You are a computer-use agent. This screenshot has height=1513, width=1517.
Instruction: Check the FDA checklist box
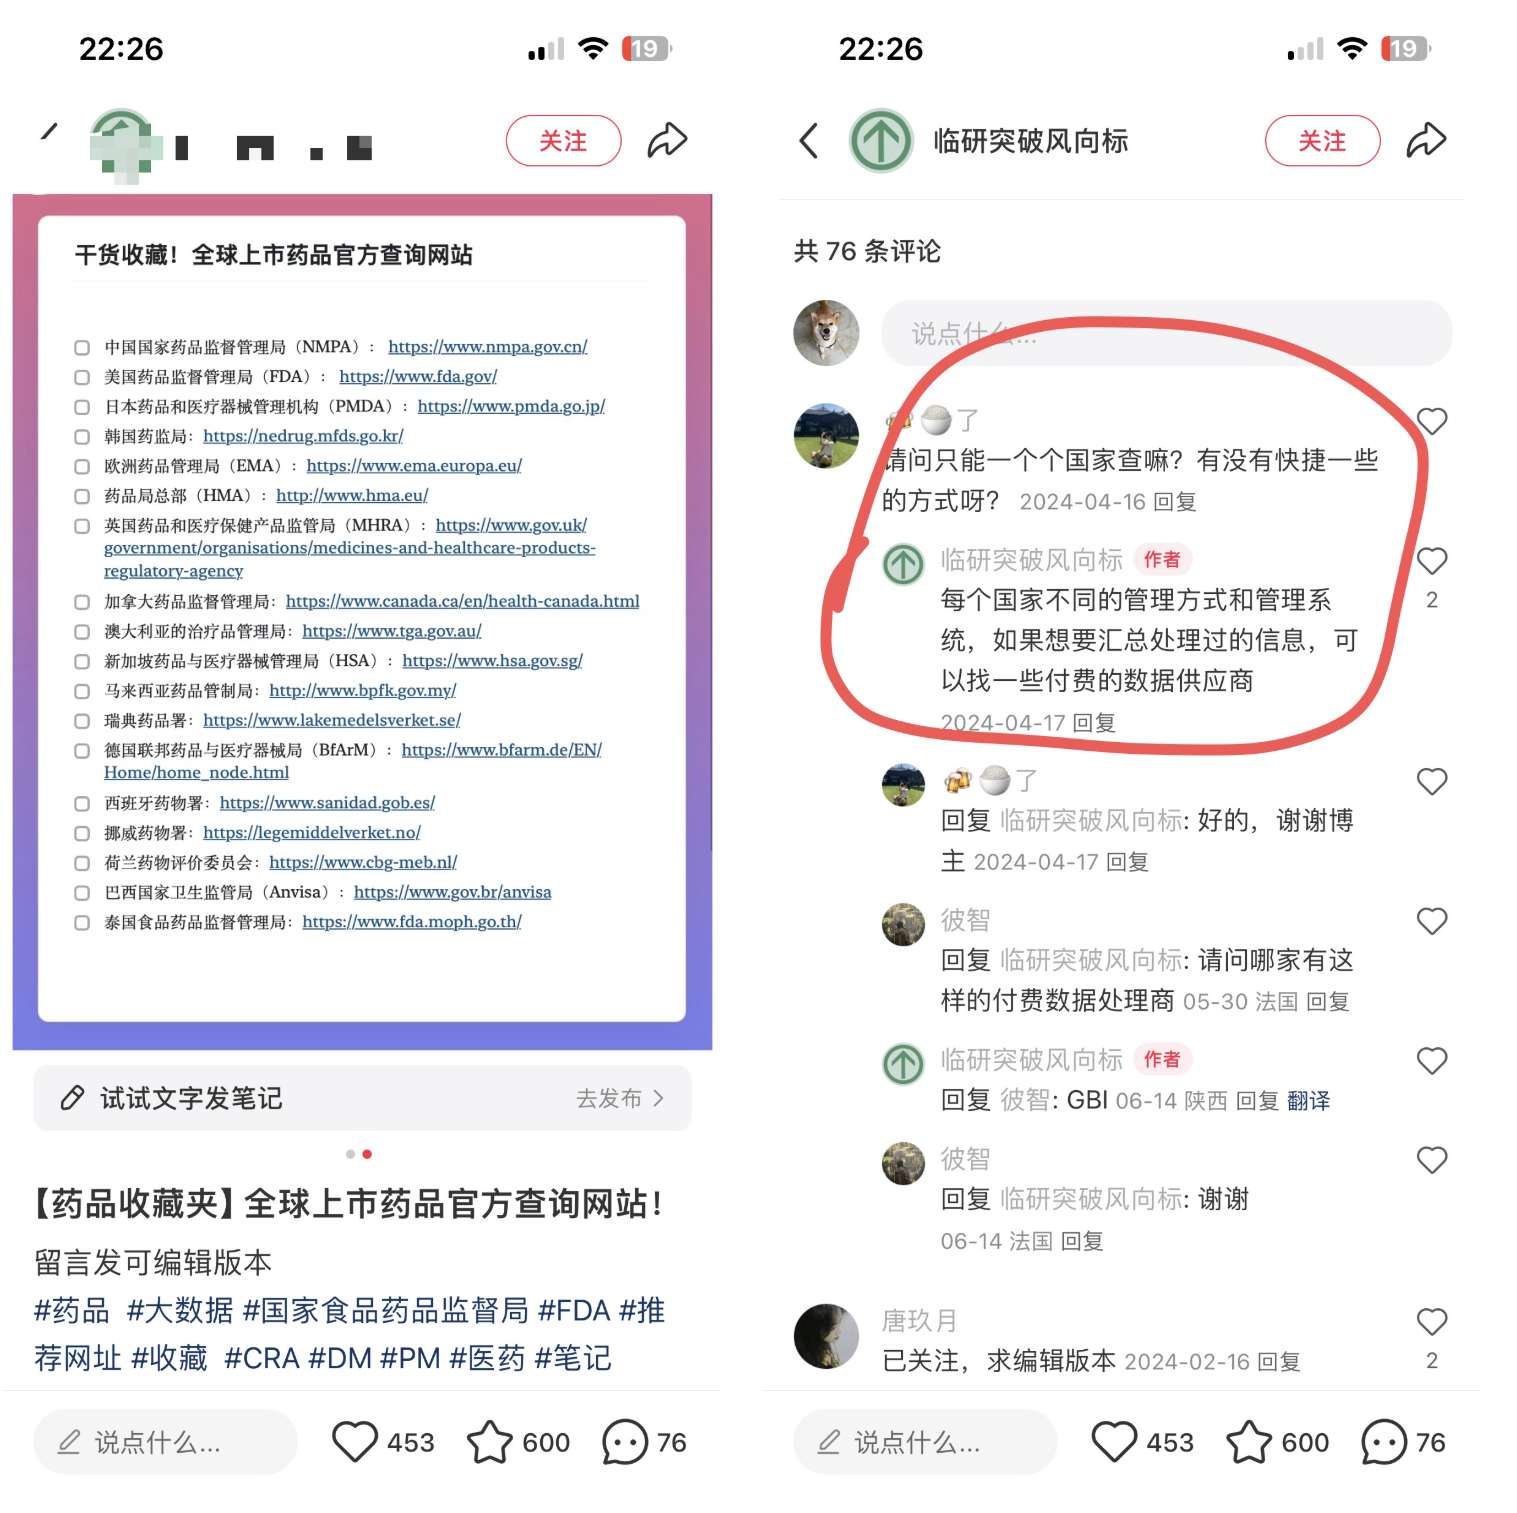(82, 377)
